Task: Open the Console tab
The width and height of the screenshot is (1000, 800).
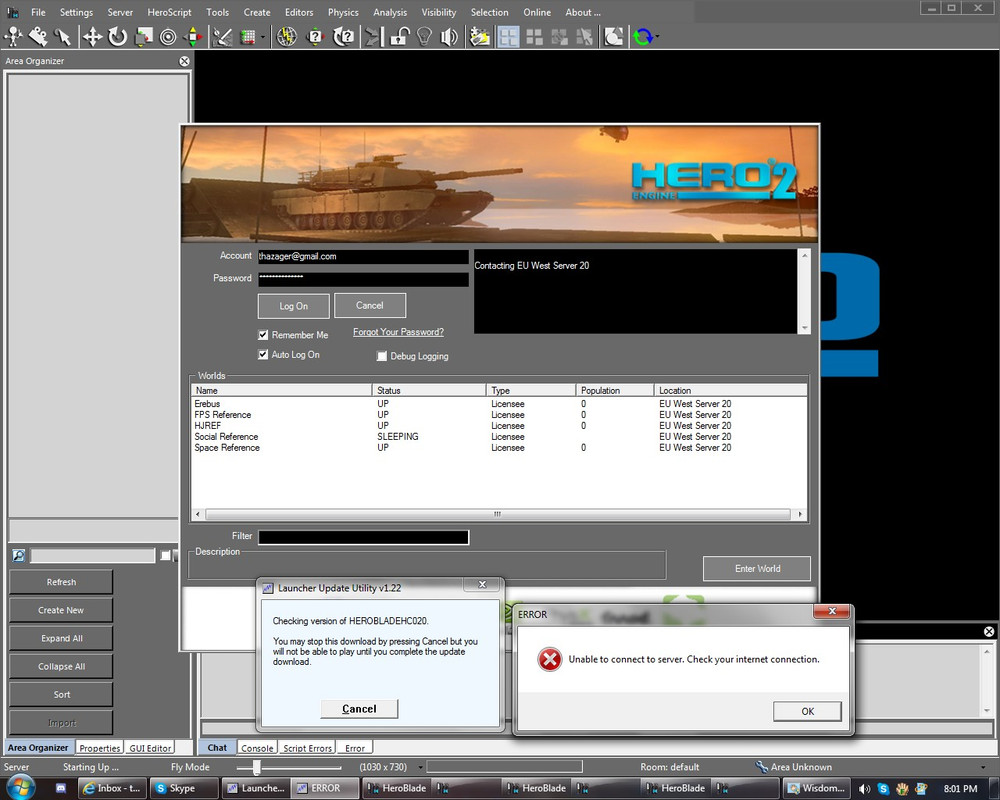Action: click(x=257, y=748)
